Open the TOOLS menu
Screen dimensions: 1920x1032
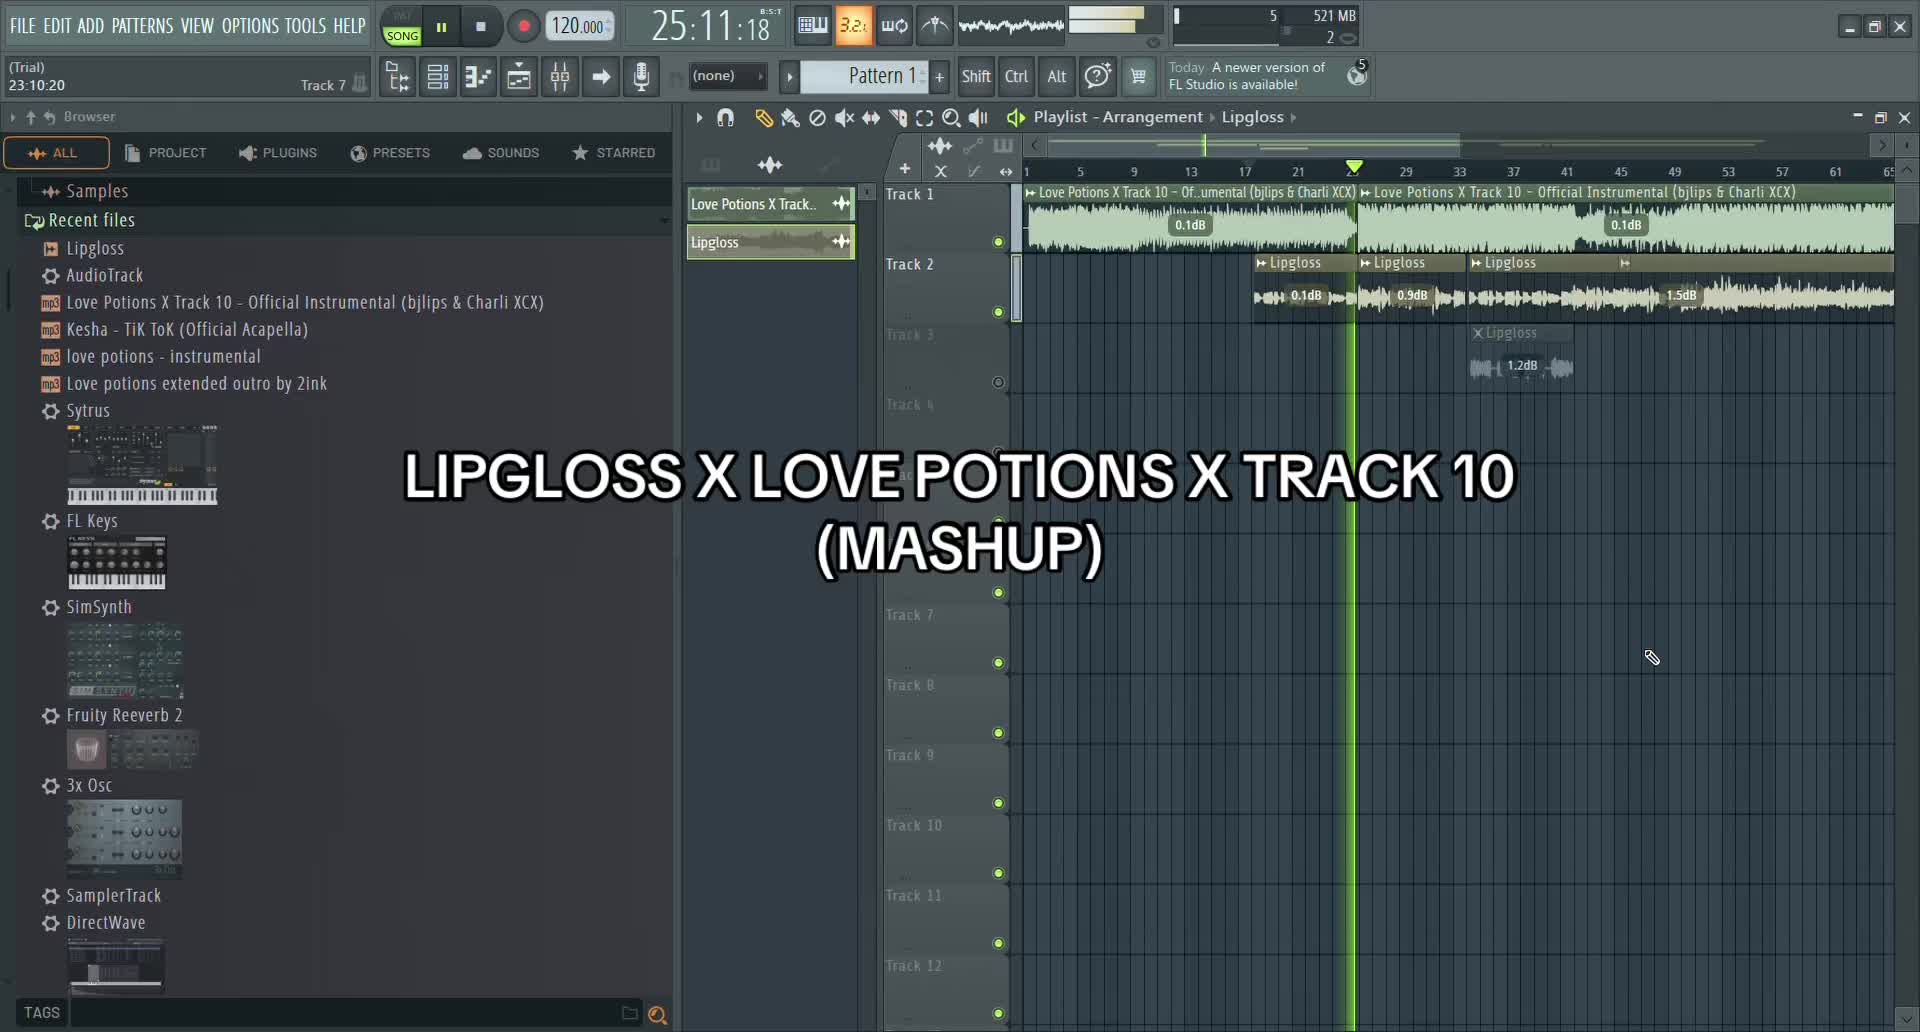(305, 26)
